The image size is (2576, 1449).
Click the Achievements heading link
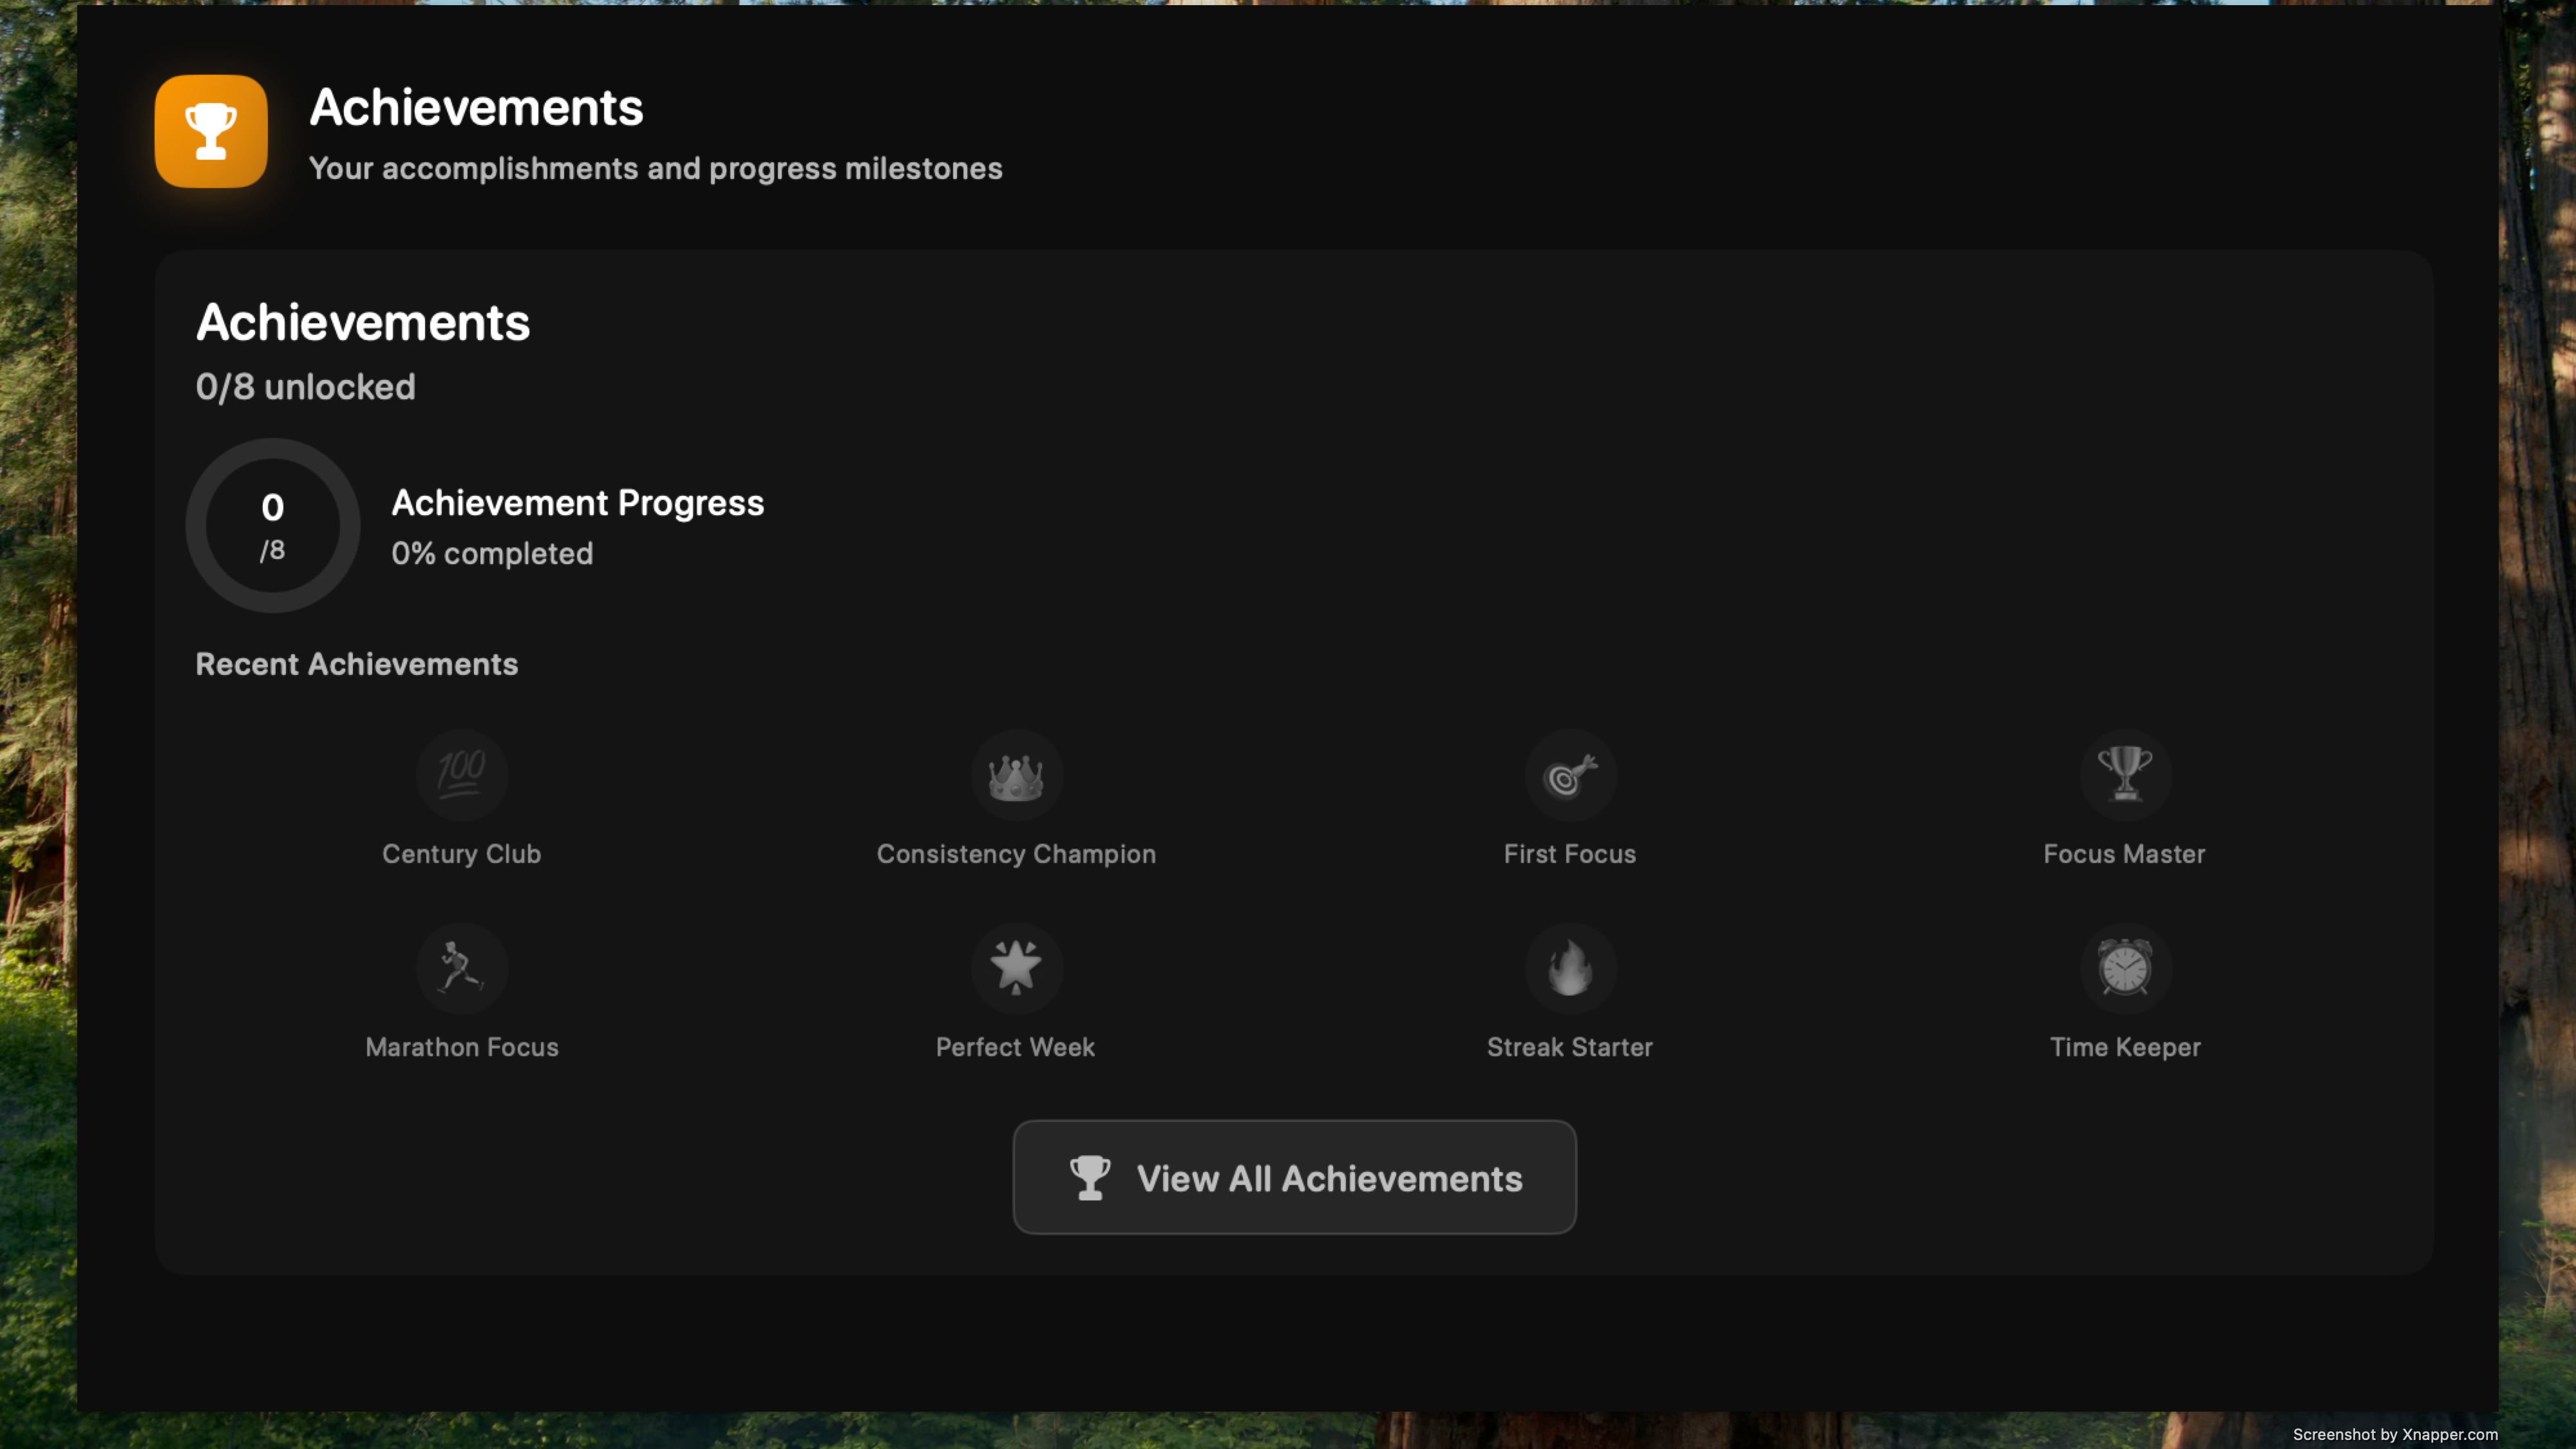tap(364, 321)
